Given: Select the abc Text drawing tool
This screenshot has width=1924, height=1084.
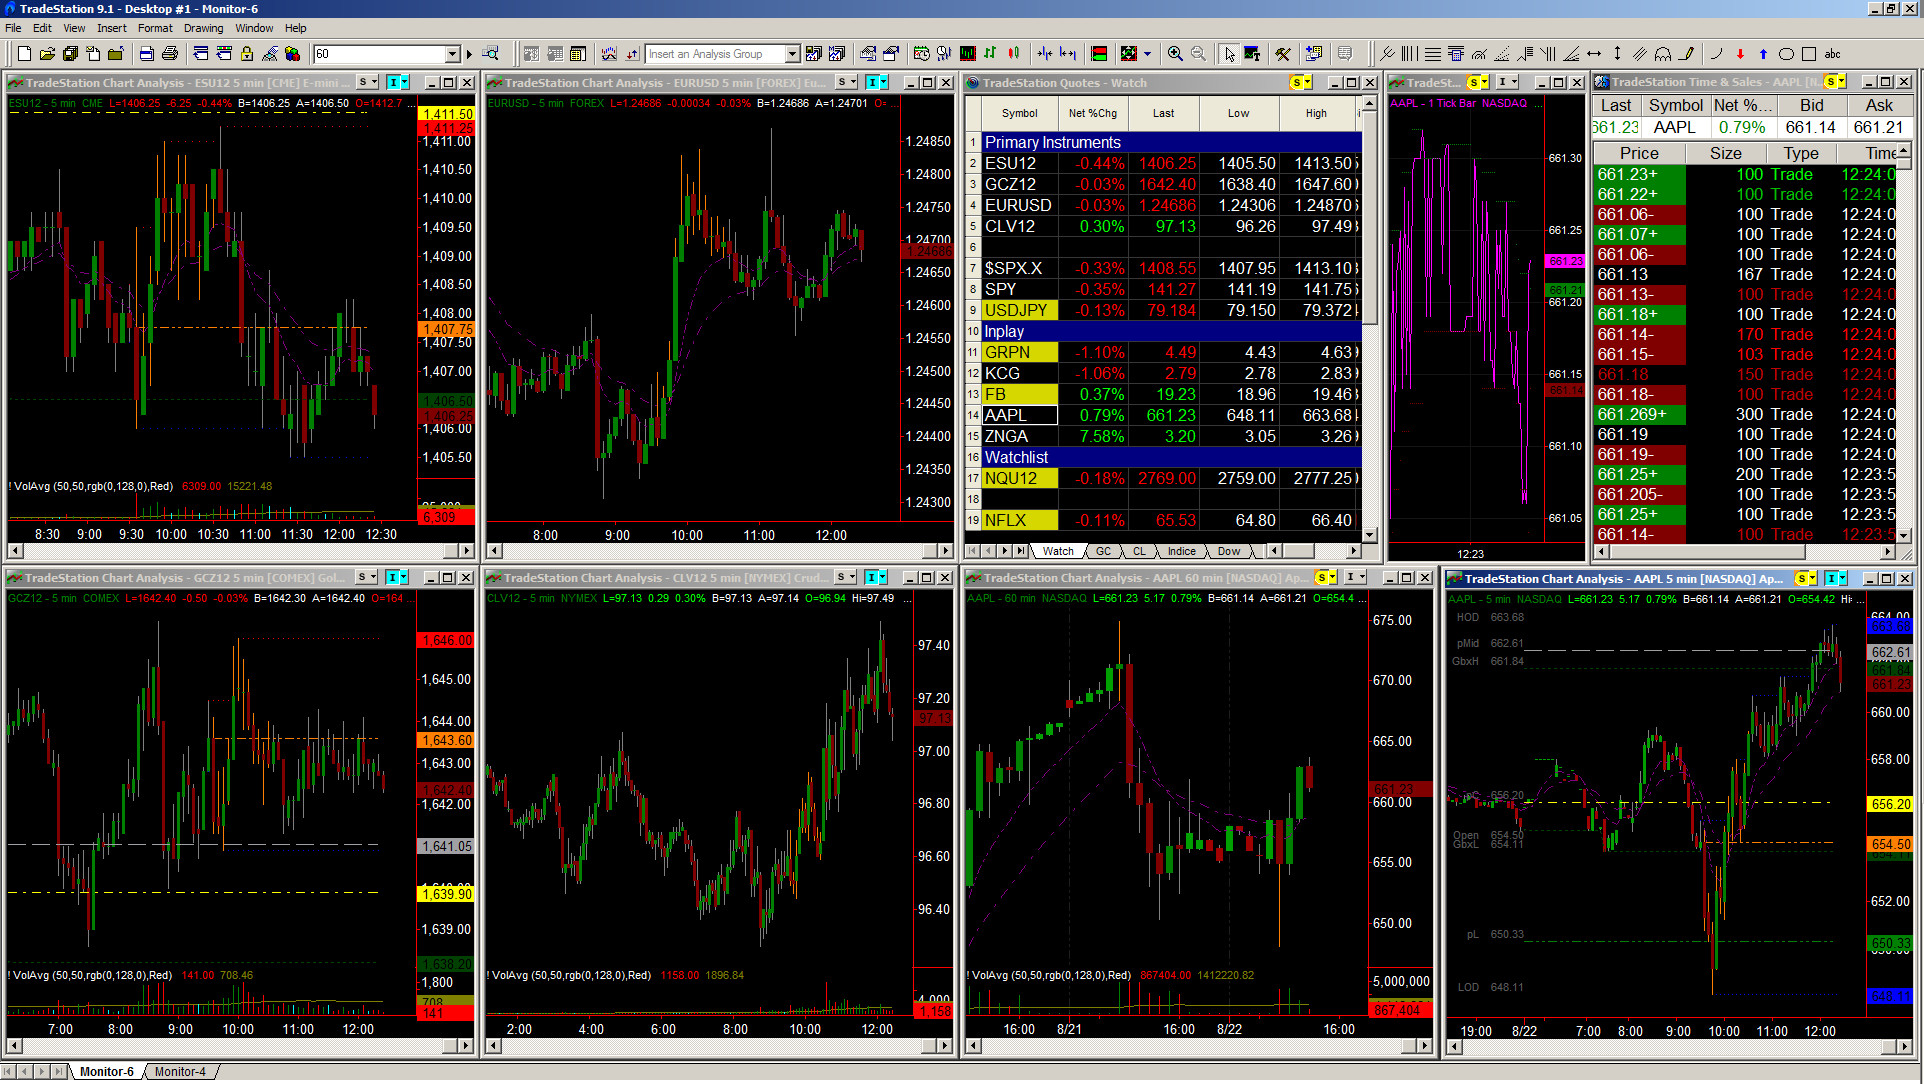Looking at the screenshot, I should (x=1833, y=54).
